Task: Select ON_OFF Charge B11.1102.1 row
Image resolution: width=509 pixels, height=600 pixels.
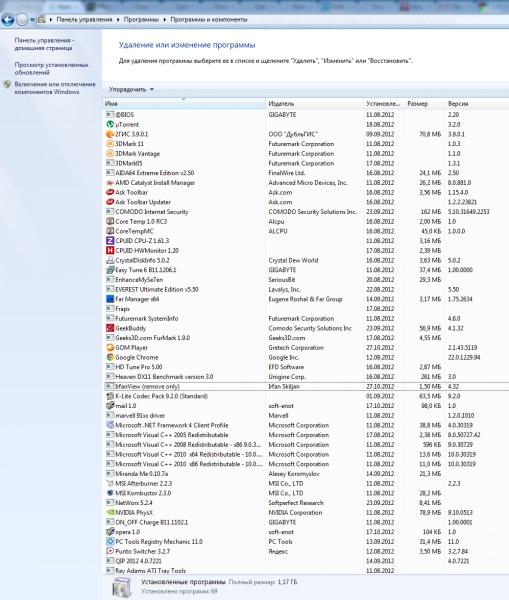Action: pyautogui.click(x=306, y=522)
